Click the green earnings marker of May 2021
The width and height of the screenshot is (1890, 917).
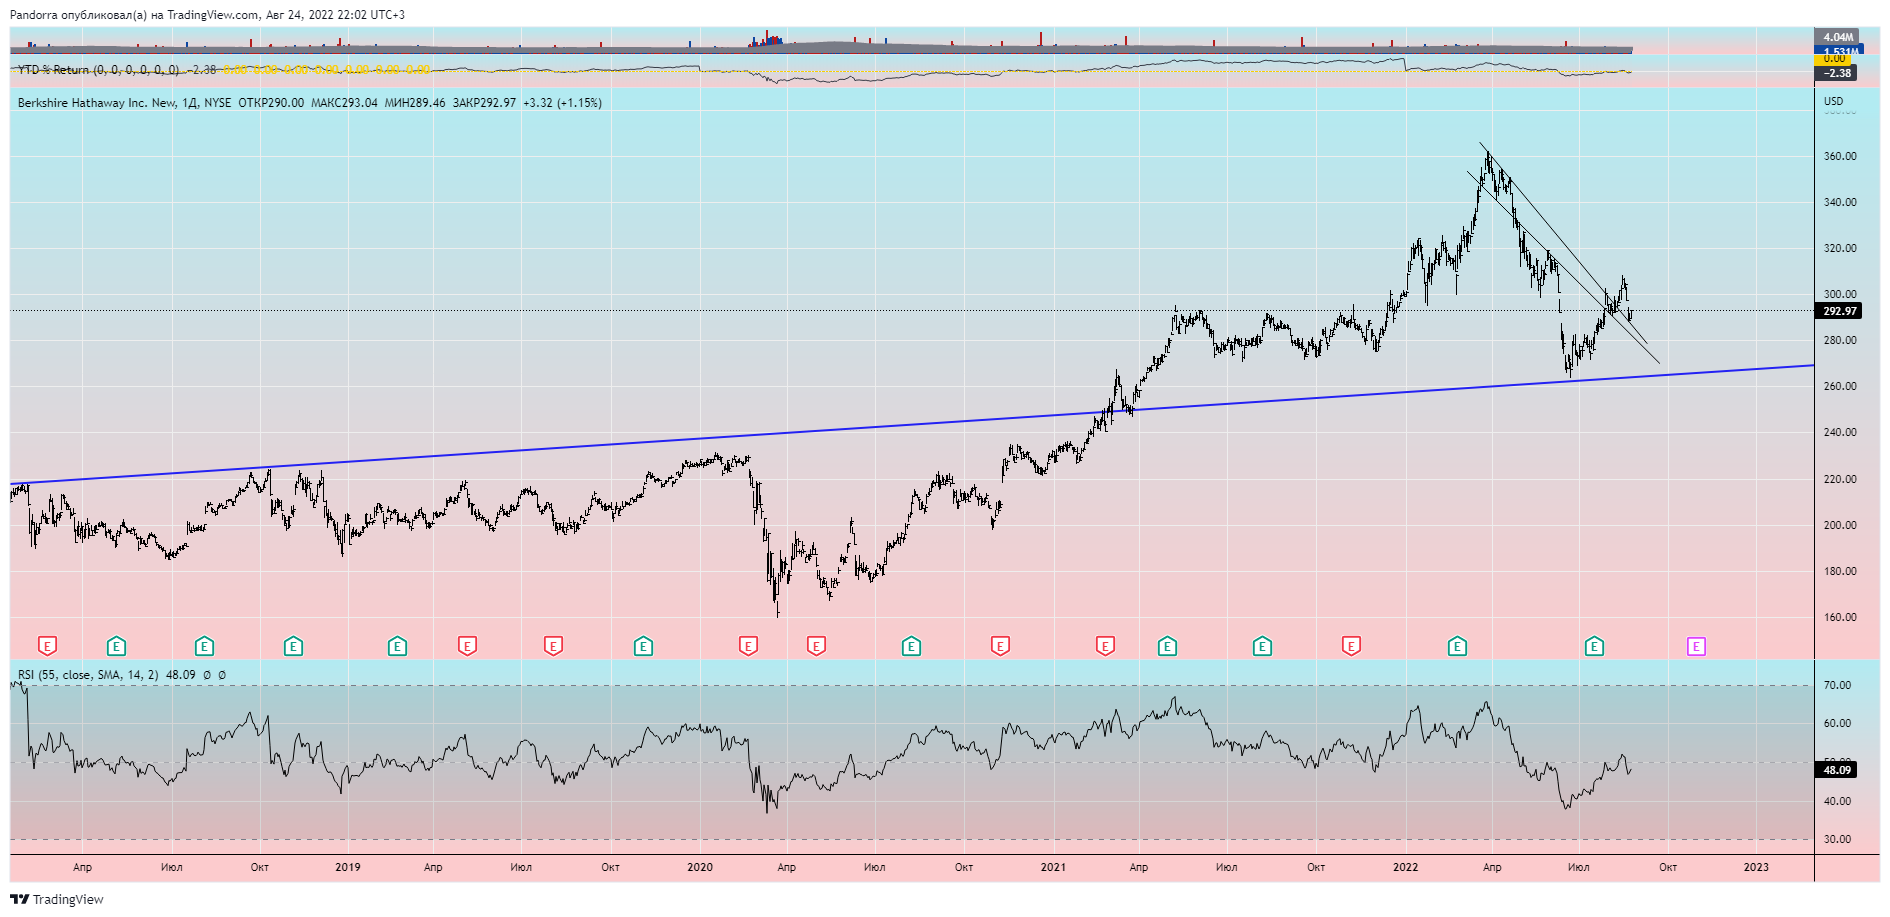(x=1167, y=646)
